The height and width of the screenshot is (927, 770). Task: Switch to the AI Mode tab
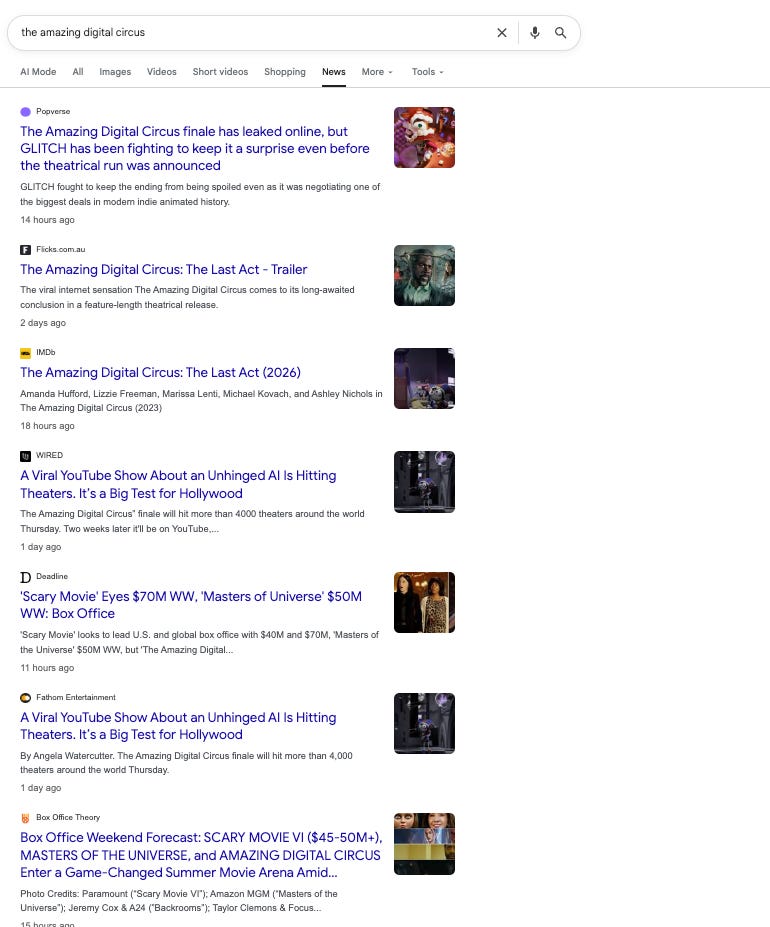pos(38,72)
